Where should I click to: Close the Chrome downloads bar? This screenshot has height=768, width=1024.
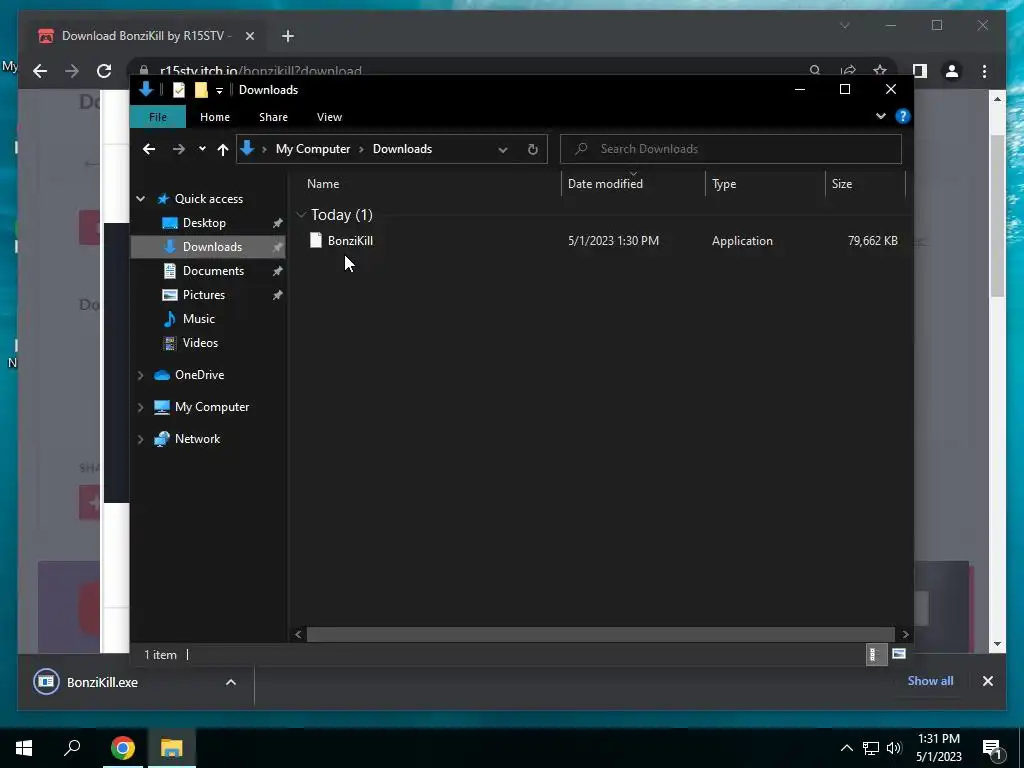click(987, 681)
